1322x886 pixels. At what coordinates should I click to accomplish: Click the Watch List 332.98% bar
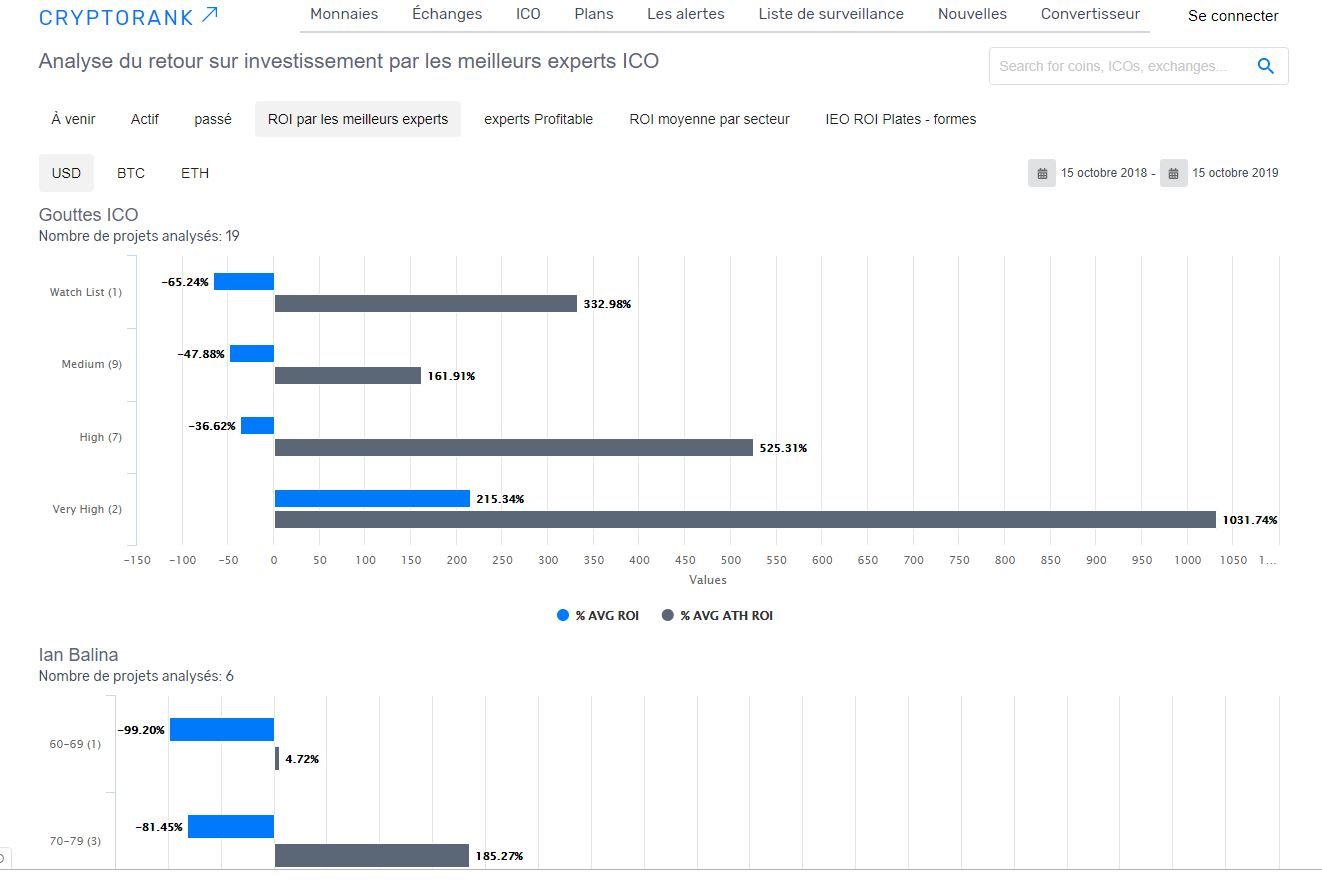(426, 303)
